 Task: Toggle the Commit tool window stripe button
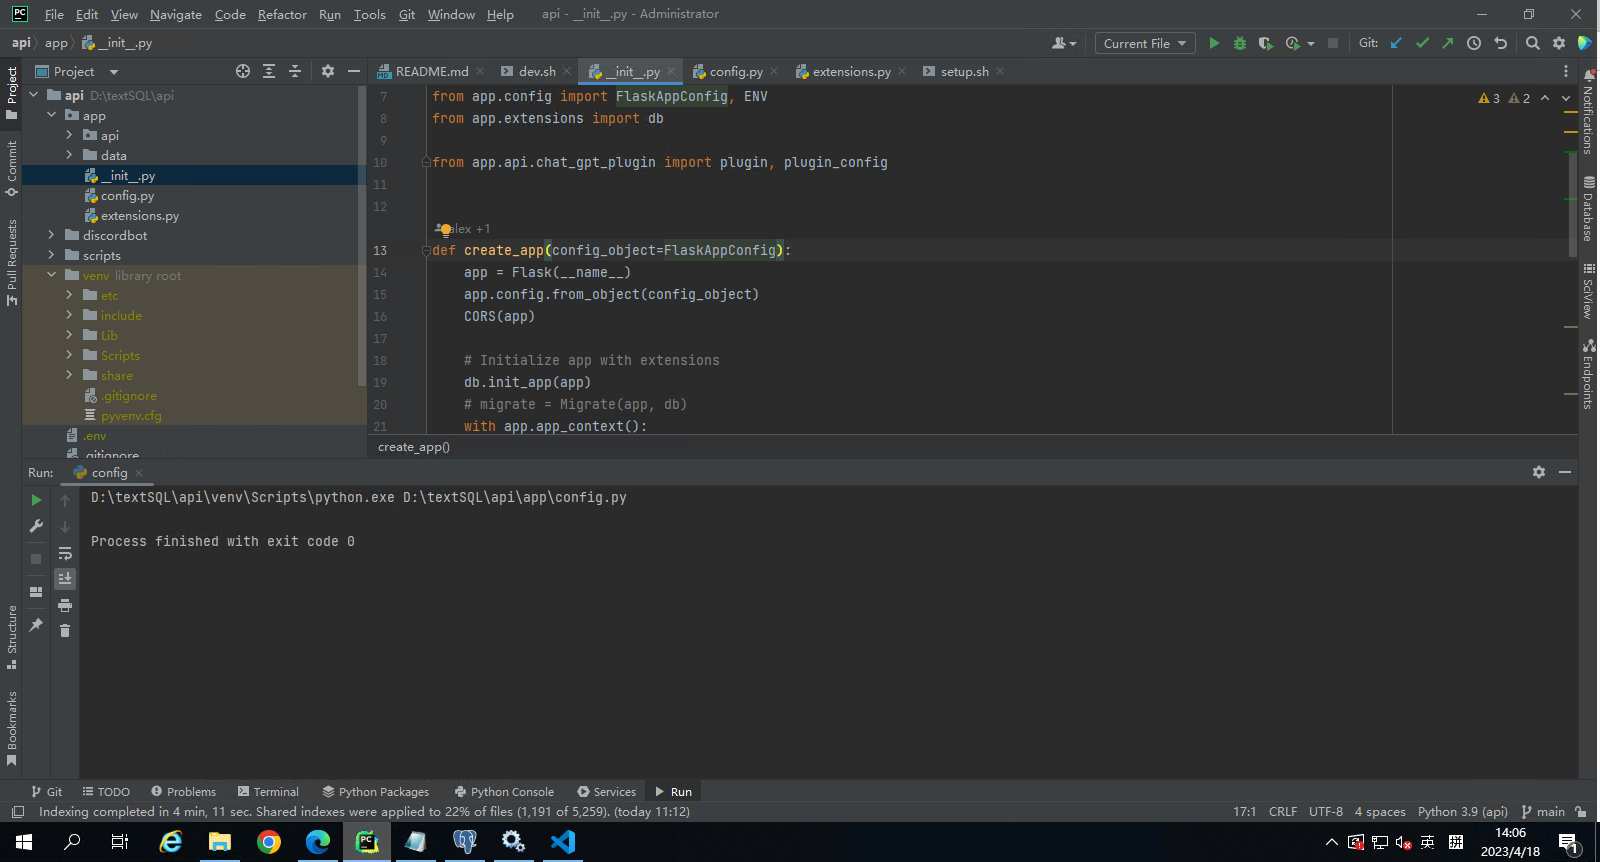click(x=12, y=168)
